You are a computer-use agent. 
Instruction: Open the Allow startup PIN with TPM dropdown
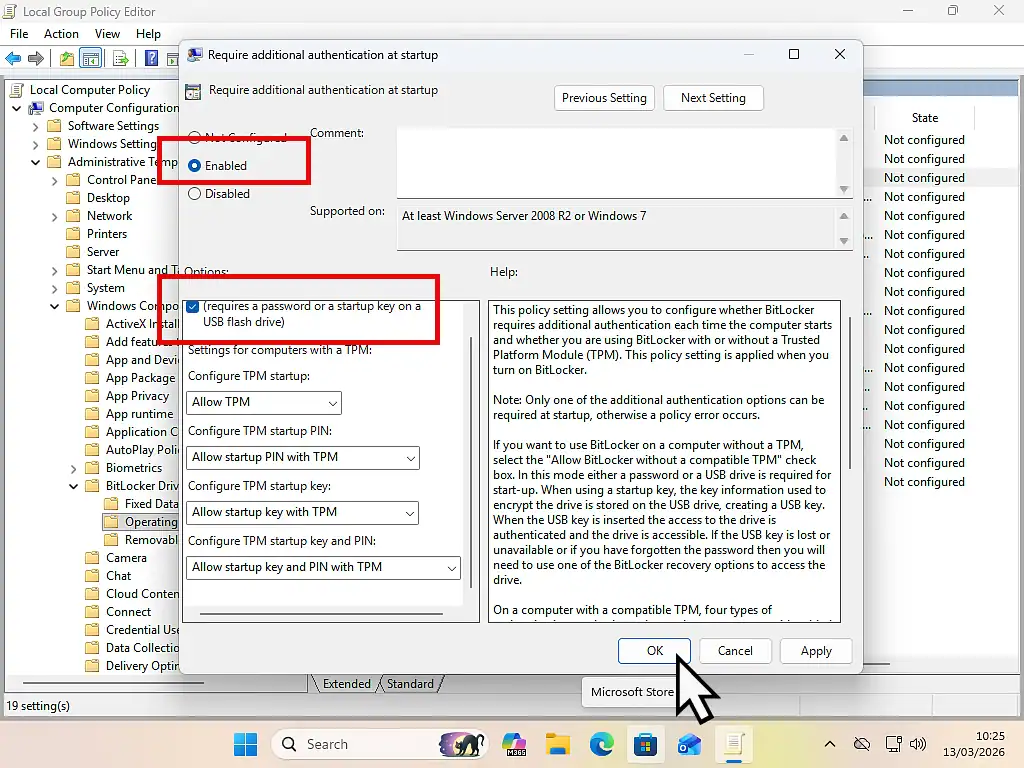pos(410,458)
